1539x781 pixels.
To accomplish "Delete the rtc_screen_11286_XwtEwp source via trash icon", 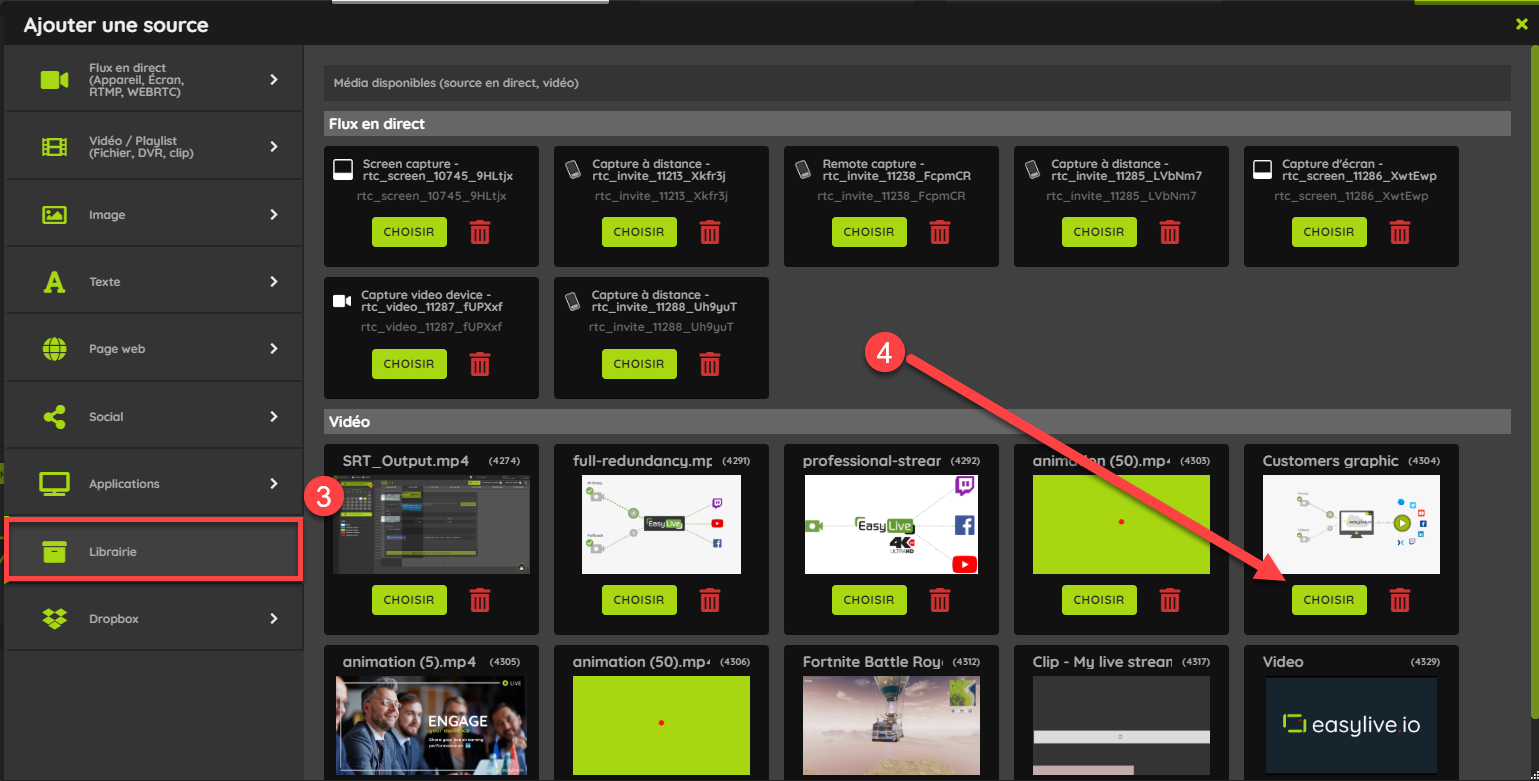I will tap(1400, 232).
